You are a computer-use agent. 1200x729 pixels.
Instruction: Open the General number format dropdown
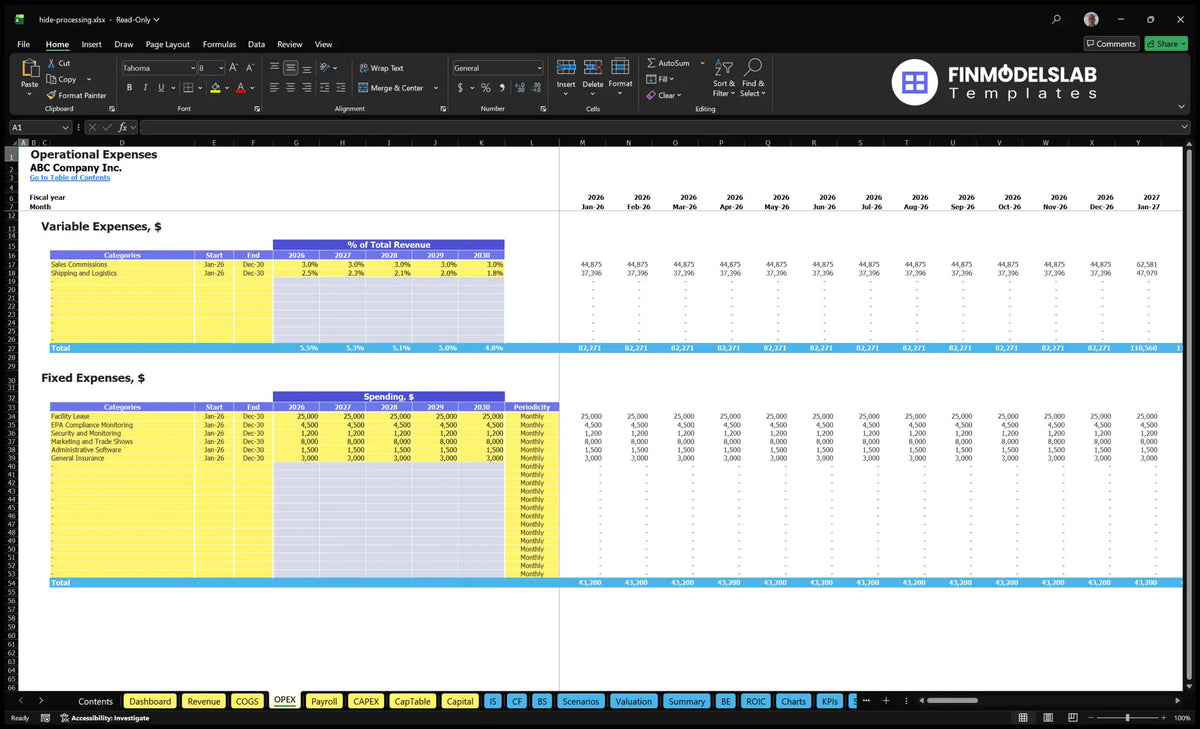point(539,68)
